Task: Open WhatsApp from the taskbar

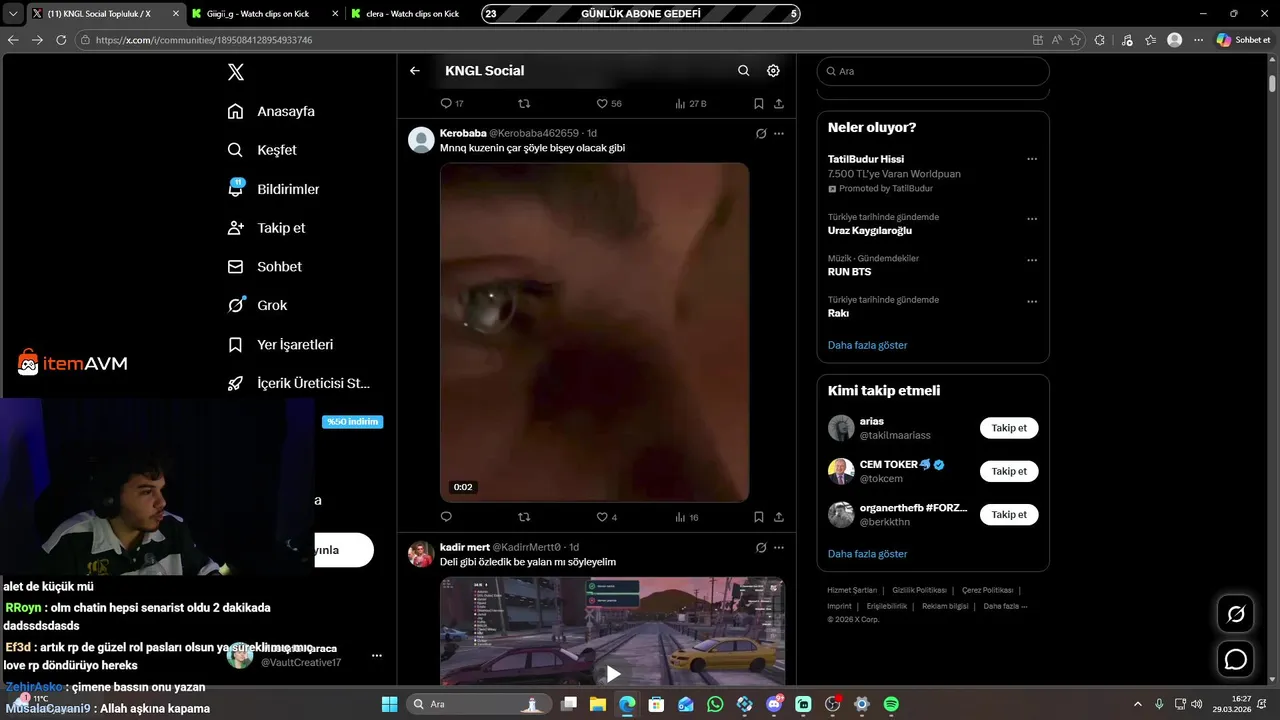Action: click(x=715, y=704)
